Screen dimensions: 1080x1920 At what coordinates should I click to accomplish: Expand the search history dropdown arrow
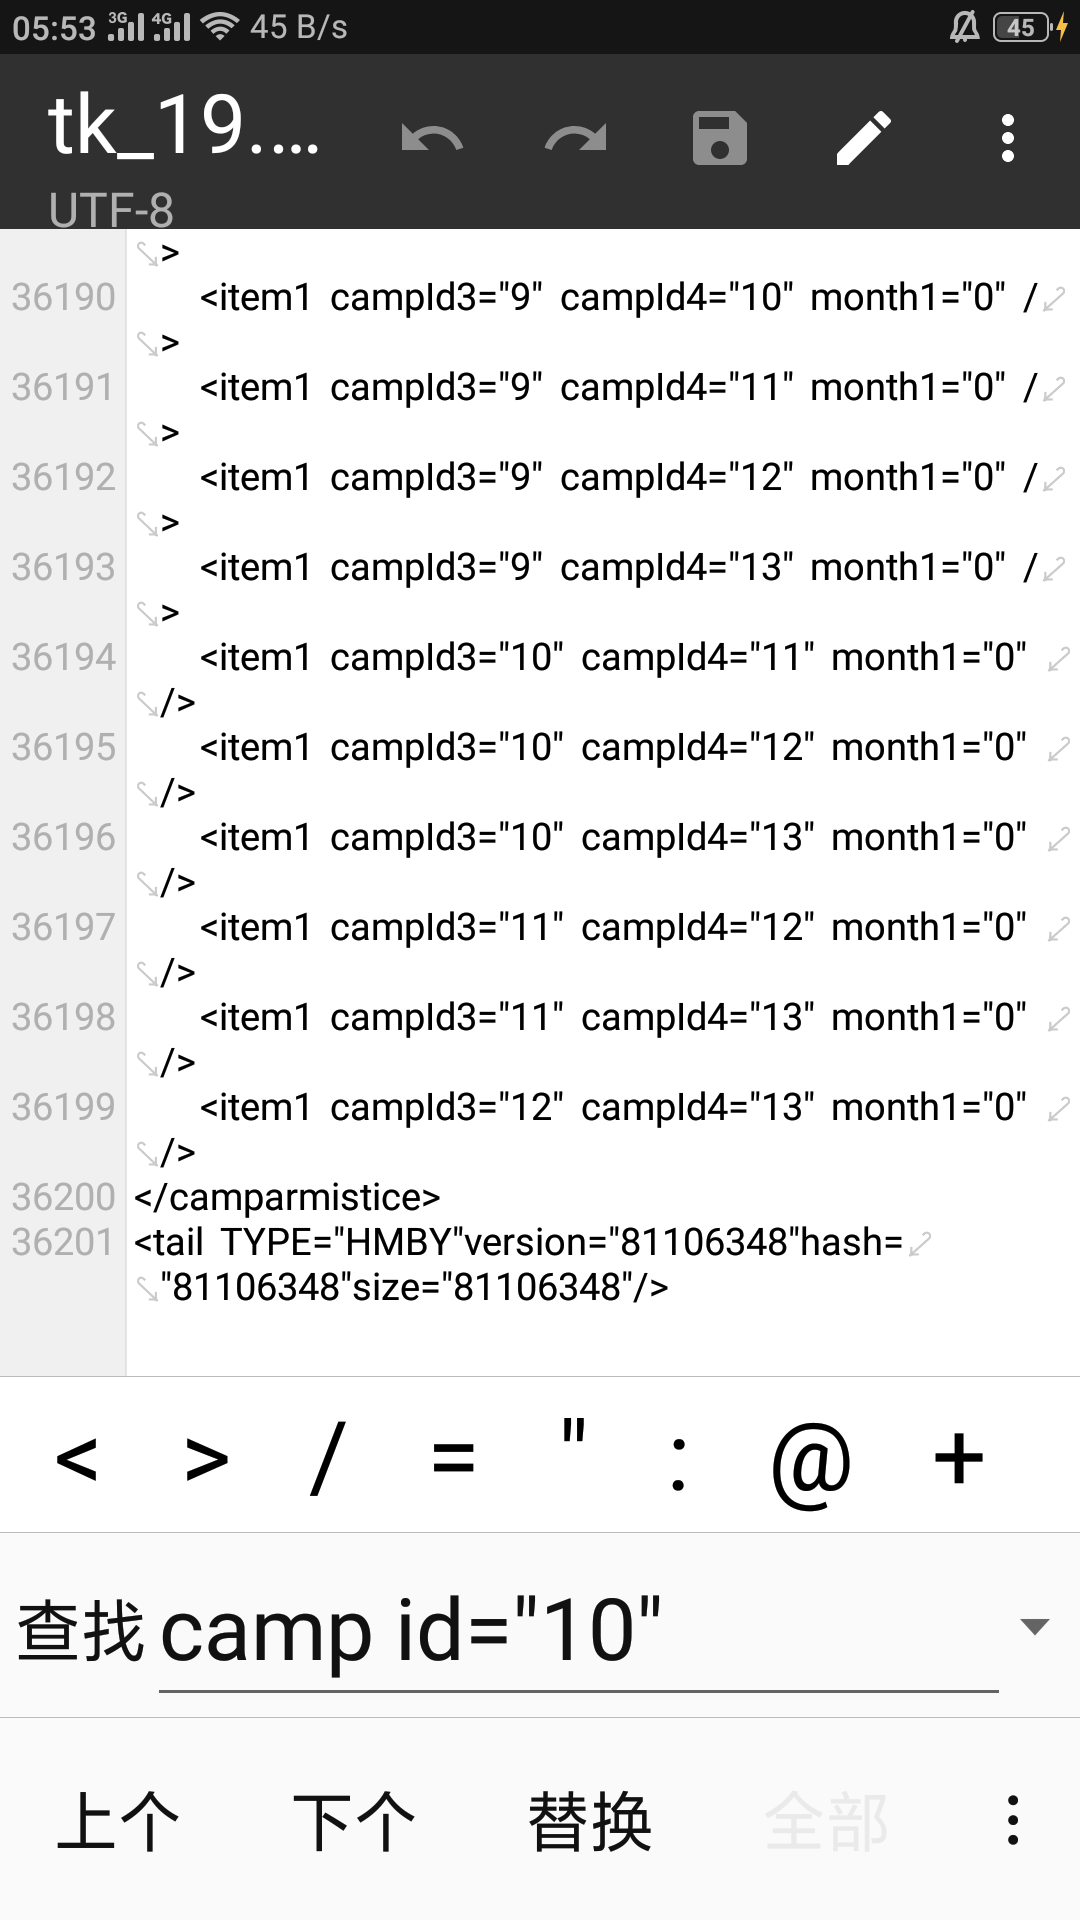(x=1034, y=1627)
